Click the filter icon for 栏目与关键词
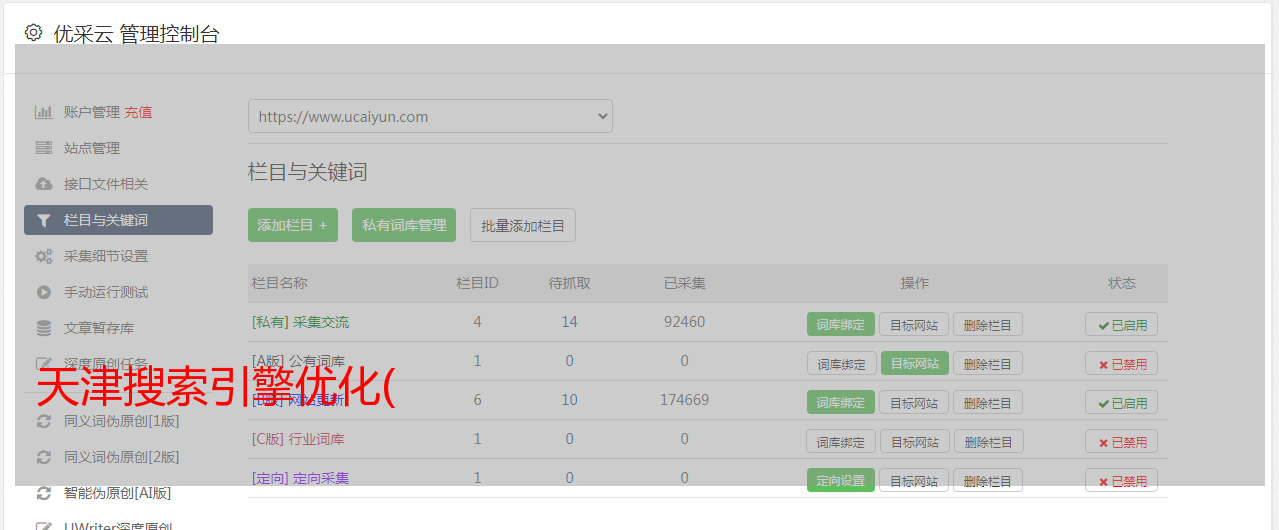1279x530 pixels. [44, 220]
